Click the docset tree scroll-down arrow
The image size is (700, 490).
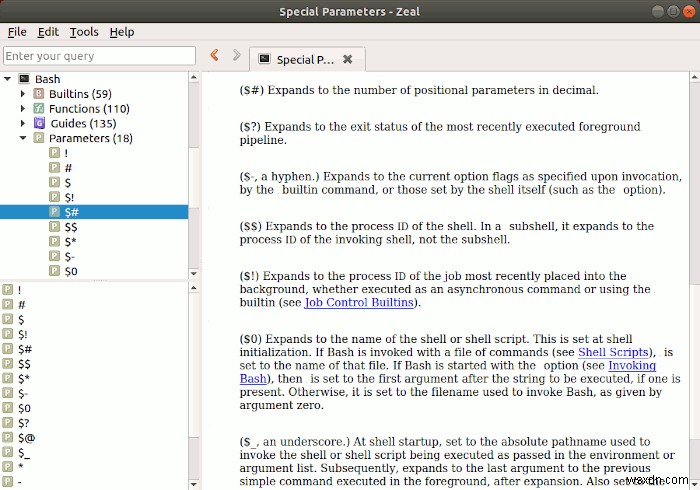point(193,274)
